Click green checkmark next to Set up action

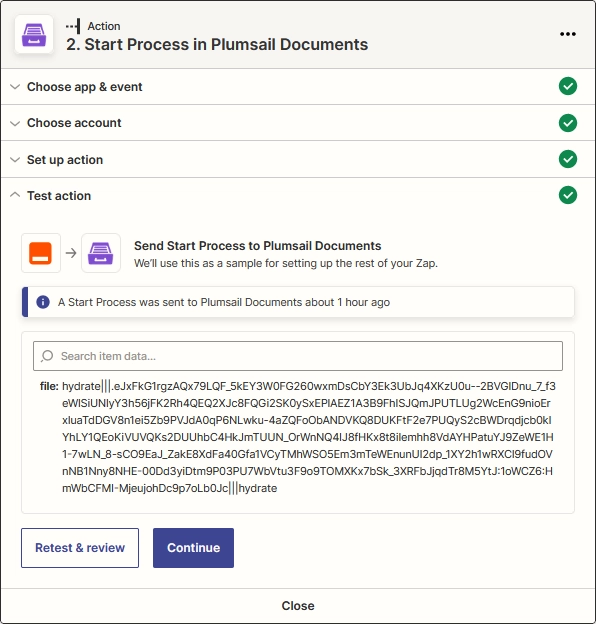point(568,159)
